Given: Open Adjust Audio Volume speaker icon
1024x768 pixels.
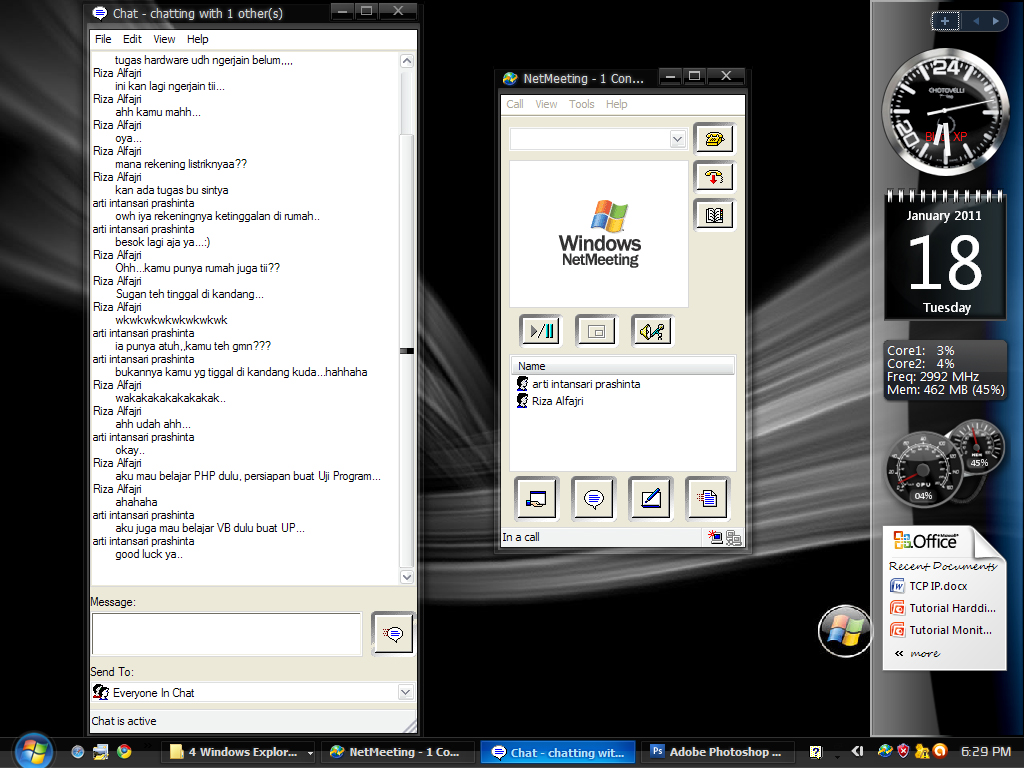Looking at the screenshot, I should coord(652,330).
